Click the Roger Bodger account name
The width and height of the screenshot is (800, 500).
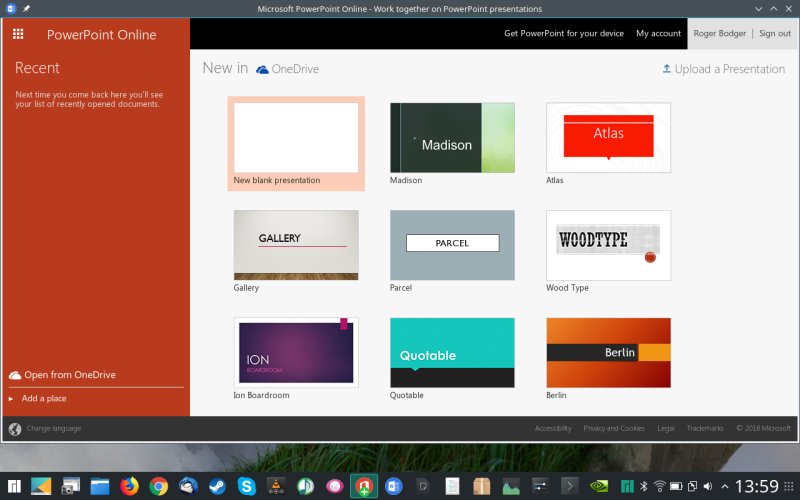(720, 34)
